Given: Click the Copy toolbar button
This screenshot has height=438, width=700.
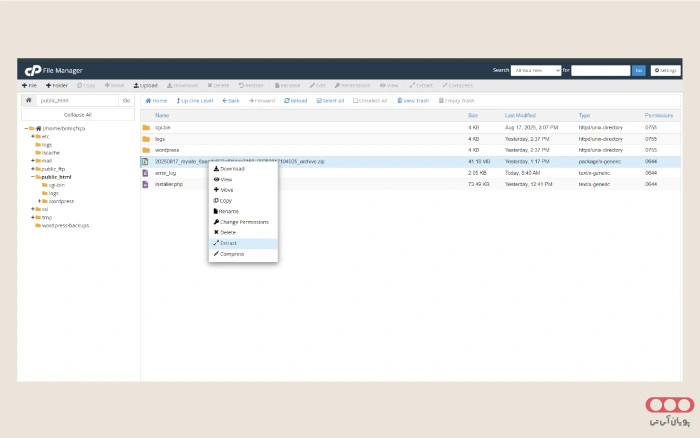Looking at the screenshot, I should pyautogui.click(x=86, y=85).
